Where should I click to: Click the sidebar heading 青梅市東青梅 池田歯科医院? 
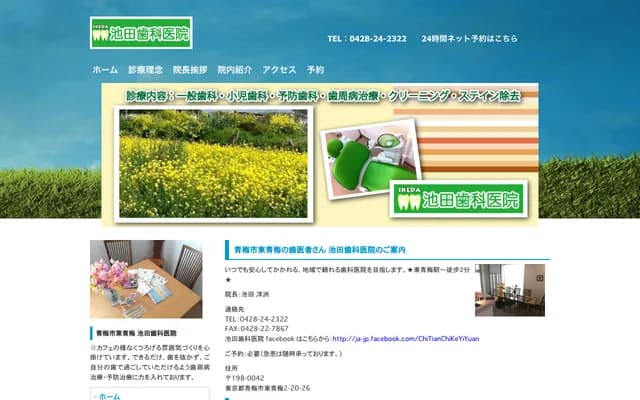(x=136, y=333)
